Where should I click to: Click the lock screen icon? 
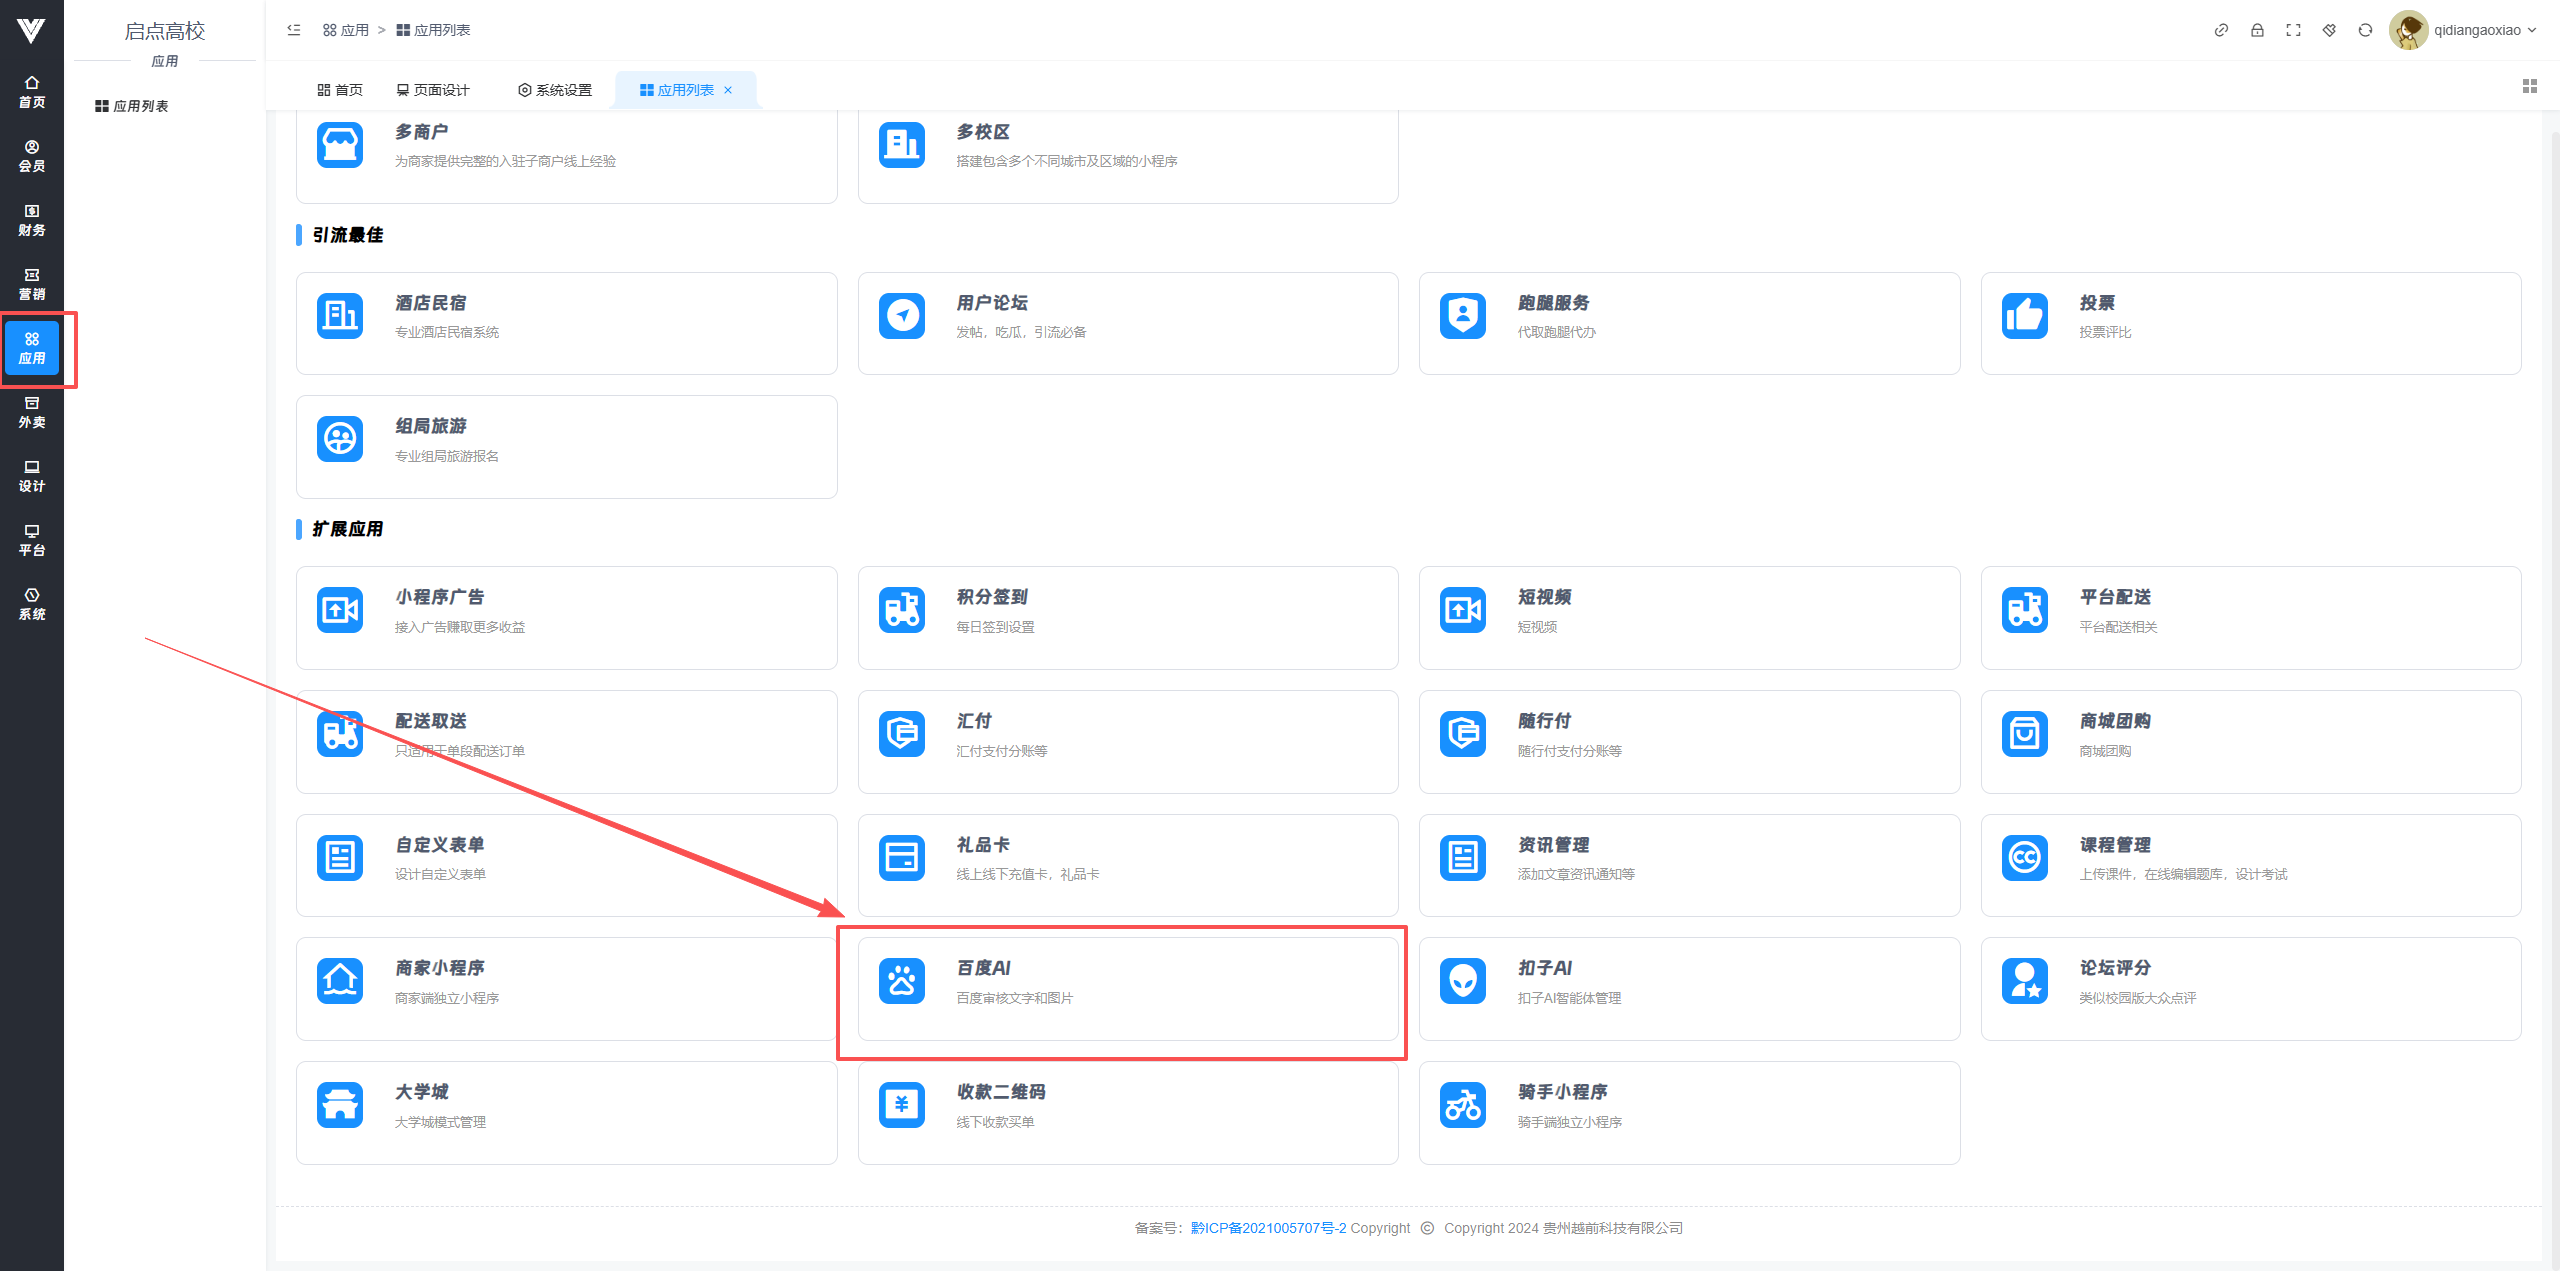[2257, 30]
